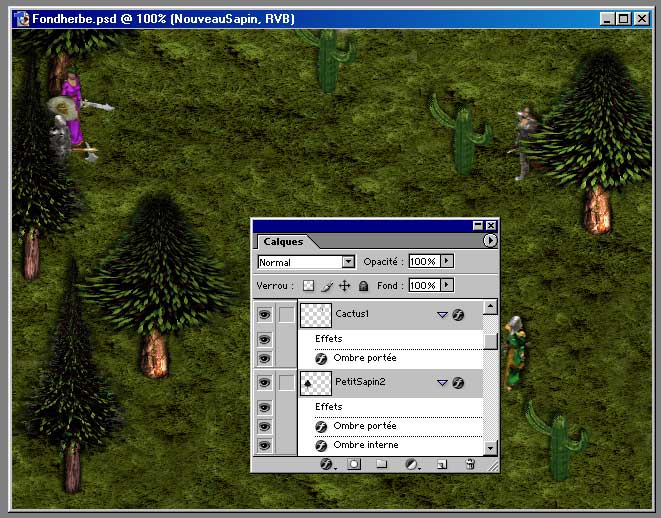
Task: Click Photoshop document icon in title bar
Action: [x=22, y=19]
